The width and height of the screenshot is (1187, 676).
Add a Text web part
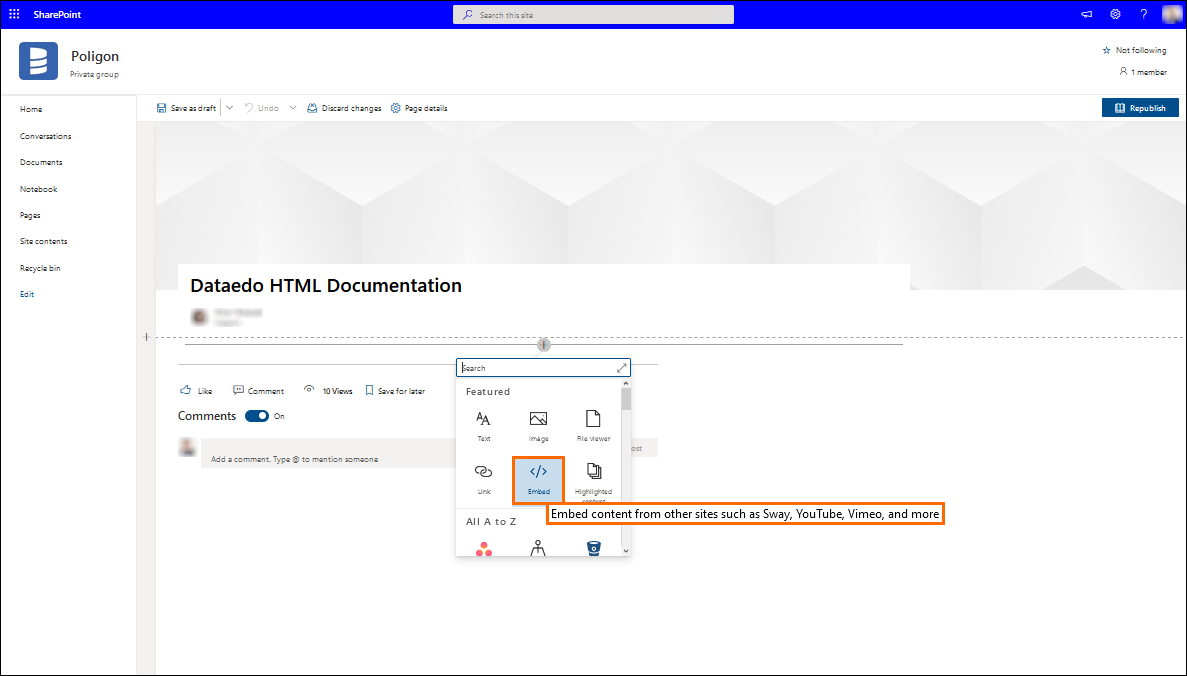coord(484,425)
